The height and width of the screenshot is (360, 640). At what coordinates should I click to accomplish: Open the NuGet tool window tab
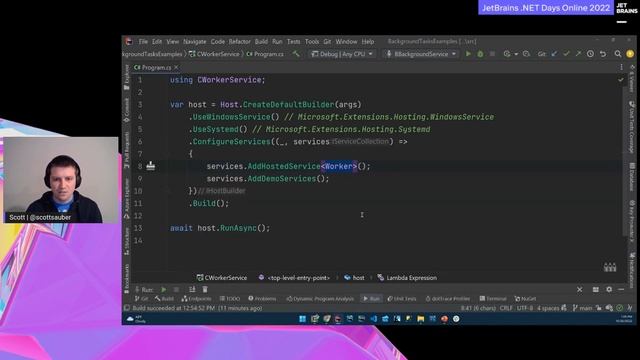point(525,299)
